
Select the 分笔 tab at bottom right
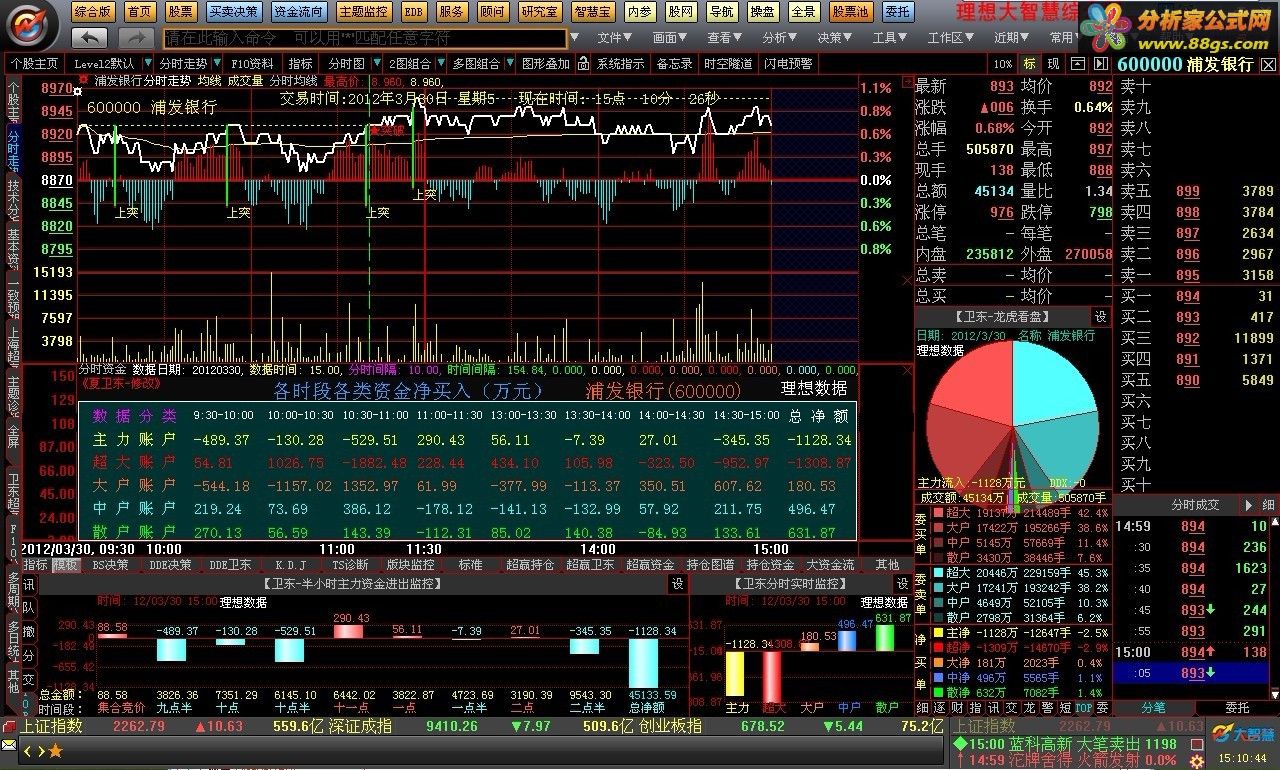pyautogui.click(x=1153, y=707)
